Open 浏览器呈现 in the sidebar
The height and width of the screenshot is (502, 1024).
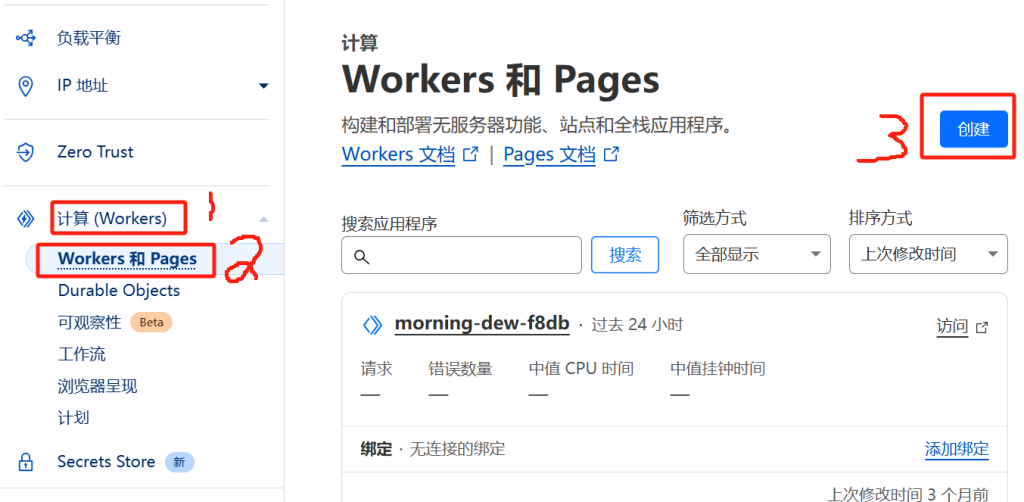click(x=97, y=386)
